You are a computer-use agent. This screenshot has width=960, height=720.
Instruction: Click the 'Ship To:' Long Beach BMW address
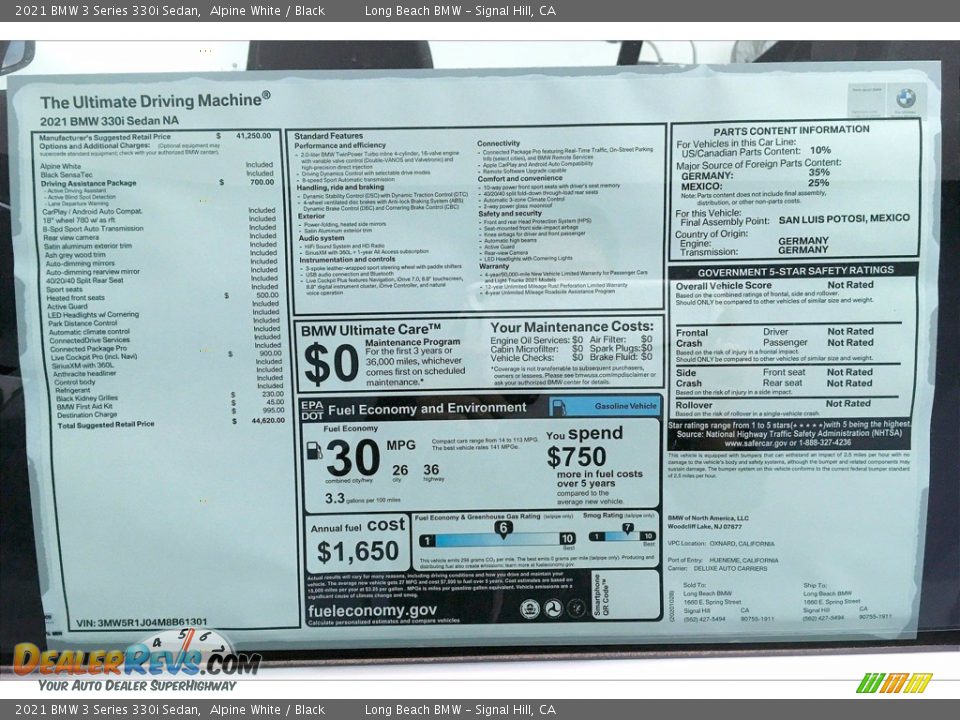tap(847, 601)
